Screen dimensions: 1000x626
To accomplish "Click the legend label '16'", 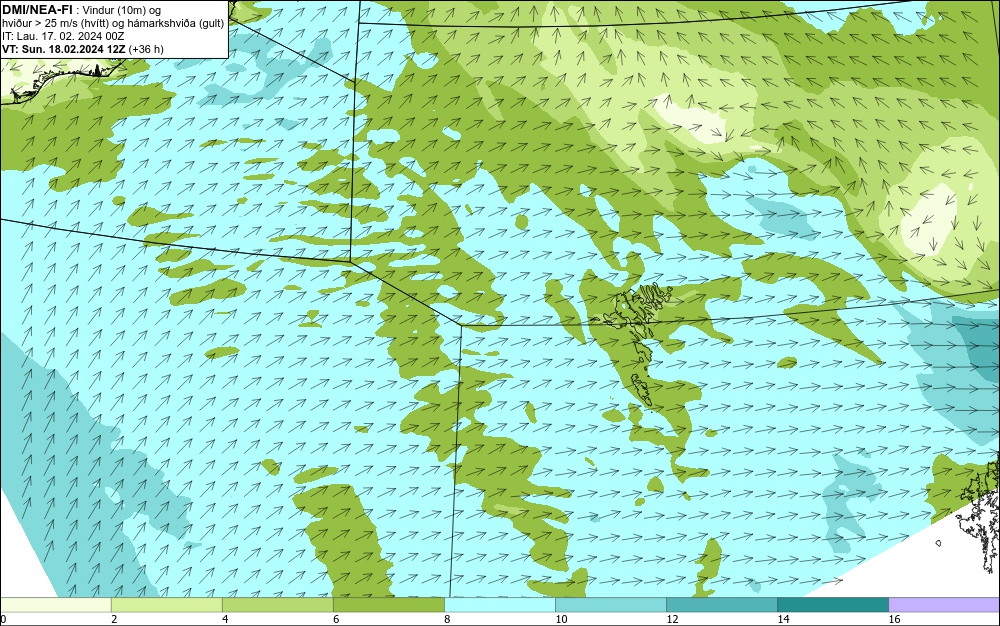I will pos(894,619).
